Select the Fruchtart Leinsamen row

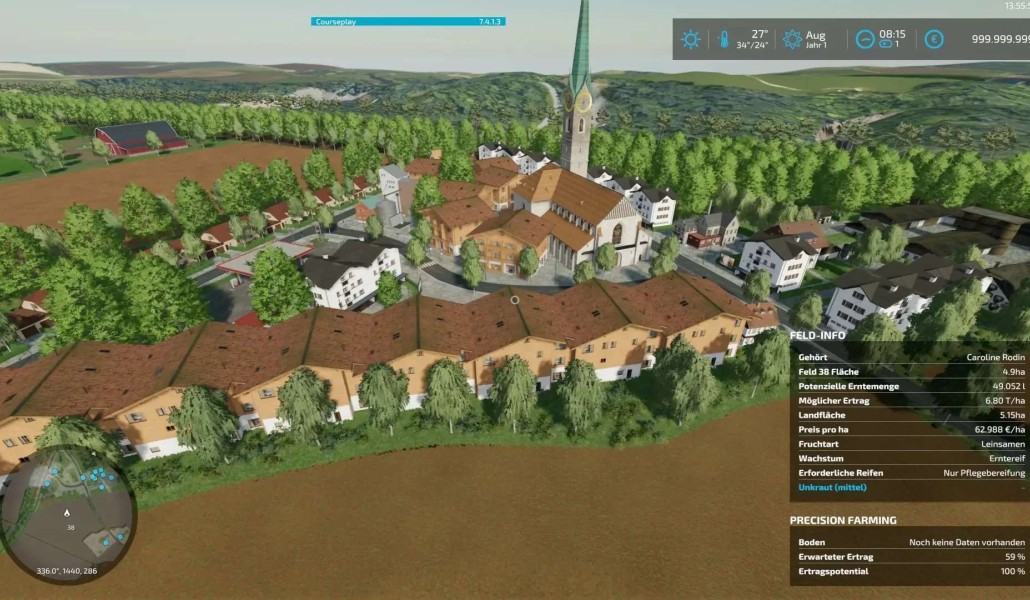911,444
